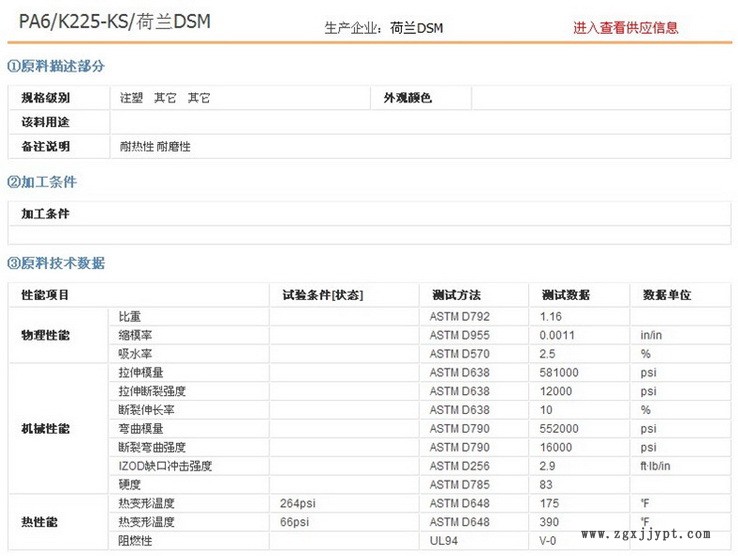Click the 数据单位 column header
Screen dimensions: 738x556
681,295
